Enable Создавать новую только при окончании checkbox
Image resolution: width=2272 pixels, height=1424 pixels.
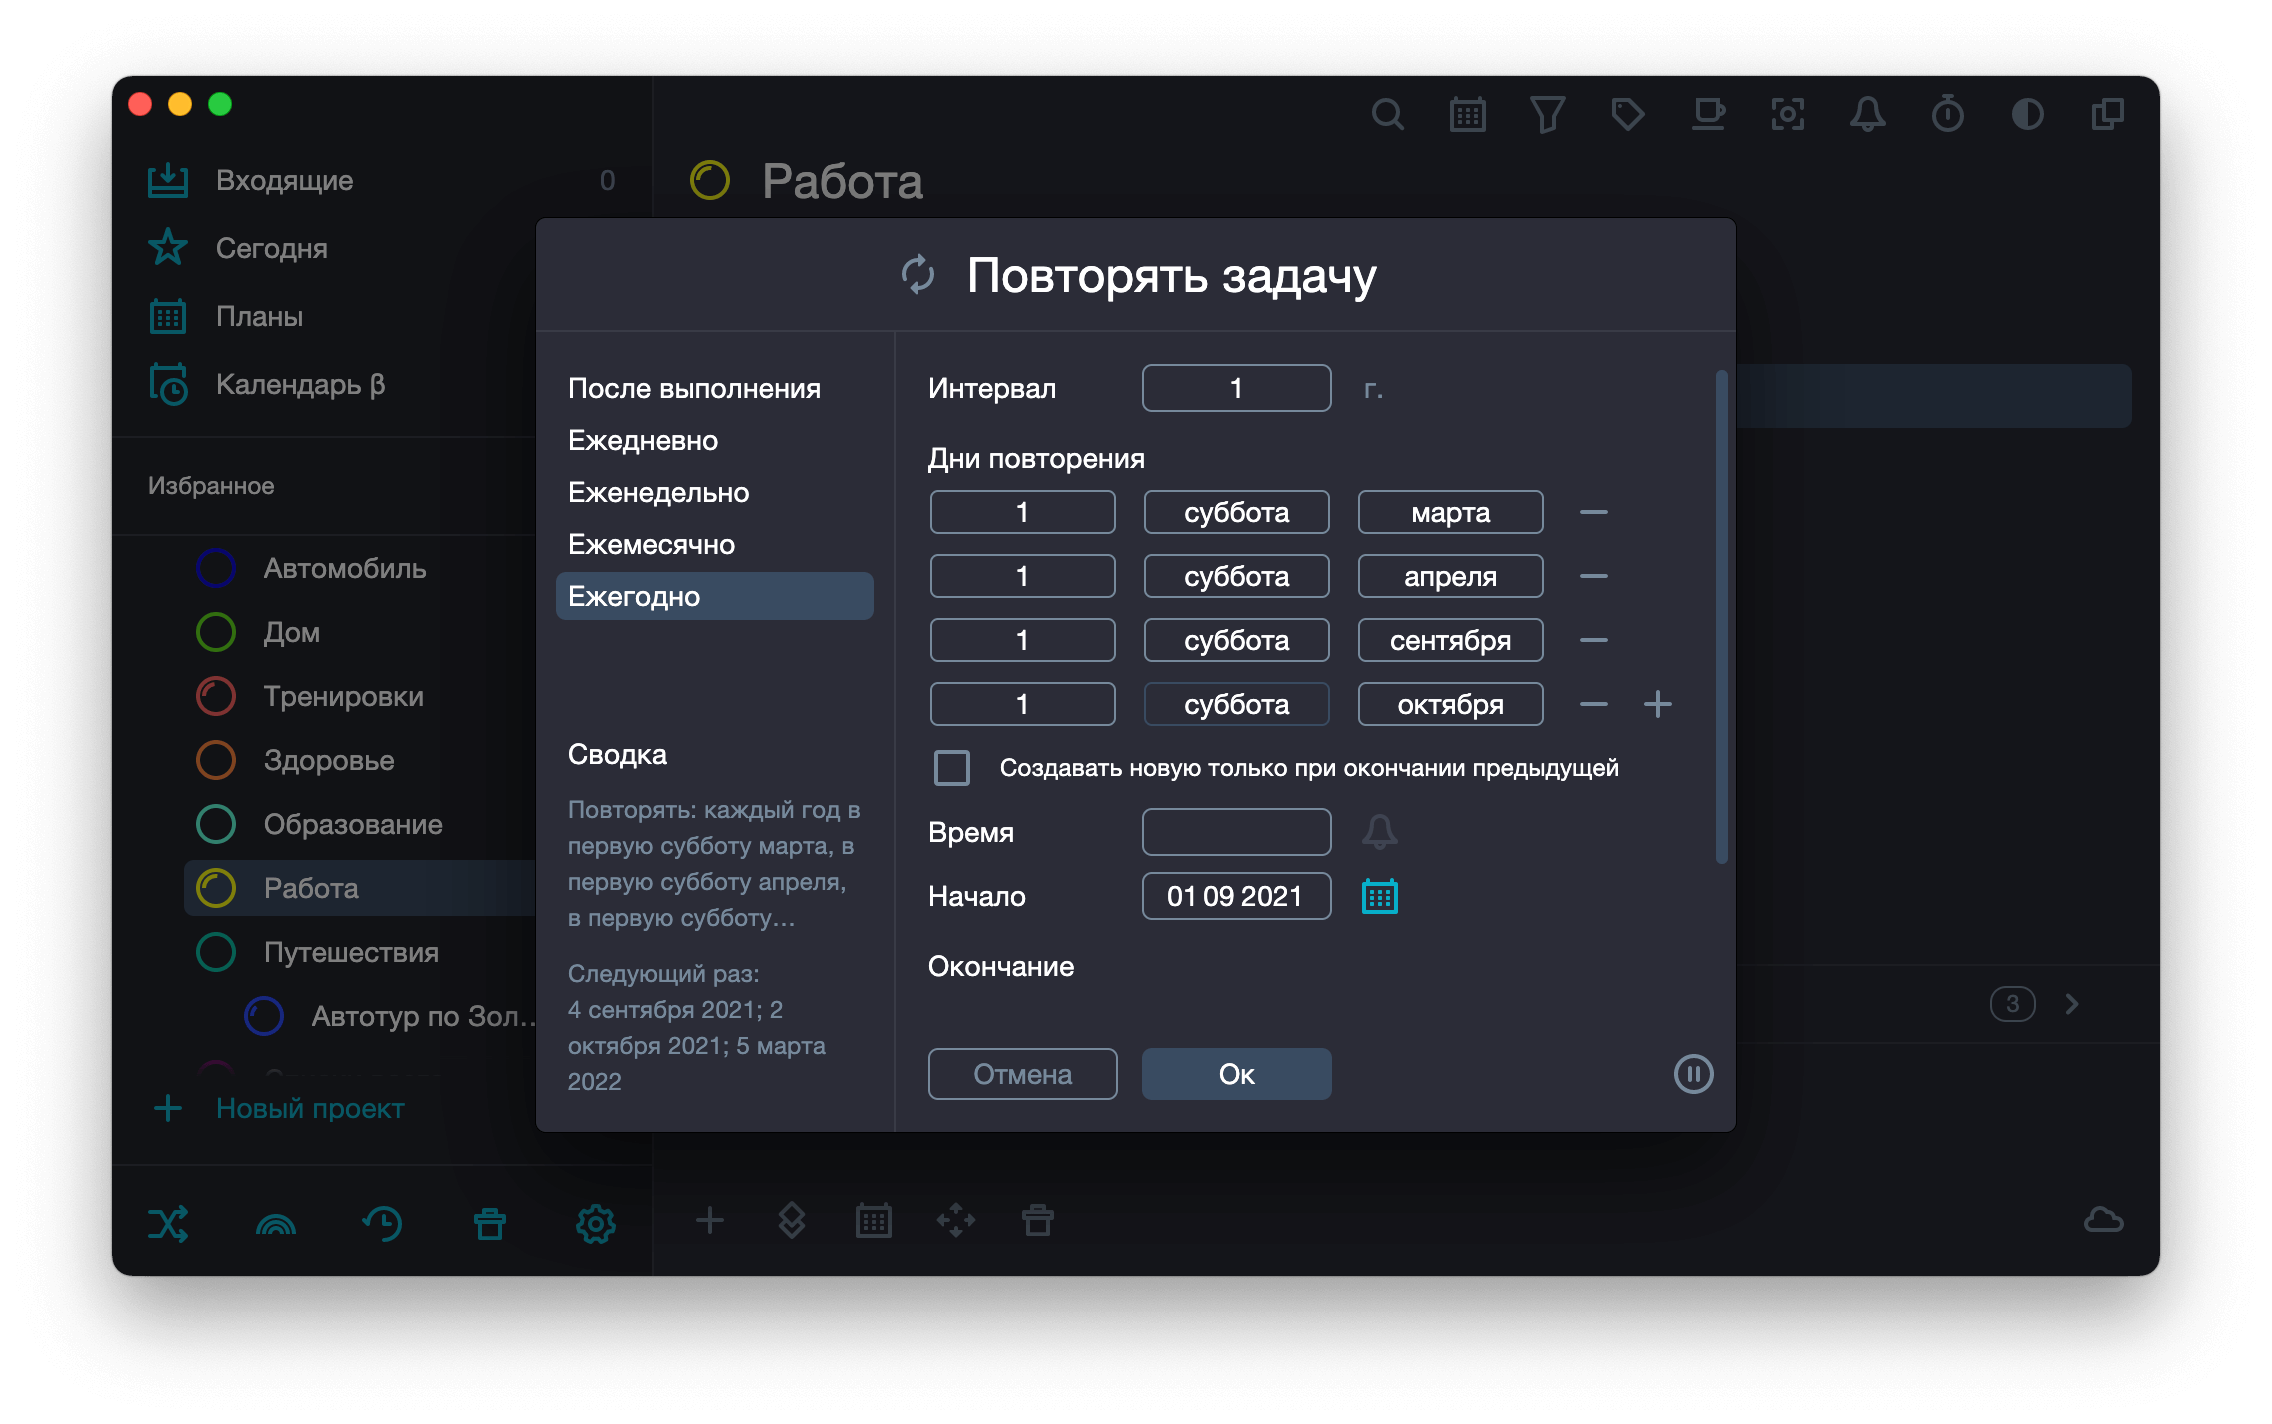tap(951, 768)
